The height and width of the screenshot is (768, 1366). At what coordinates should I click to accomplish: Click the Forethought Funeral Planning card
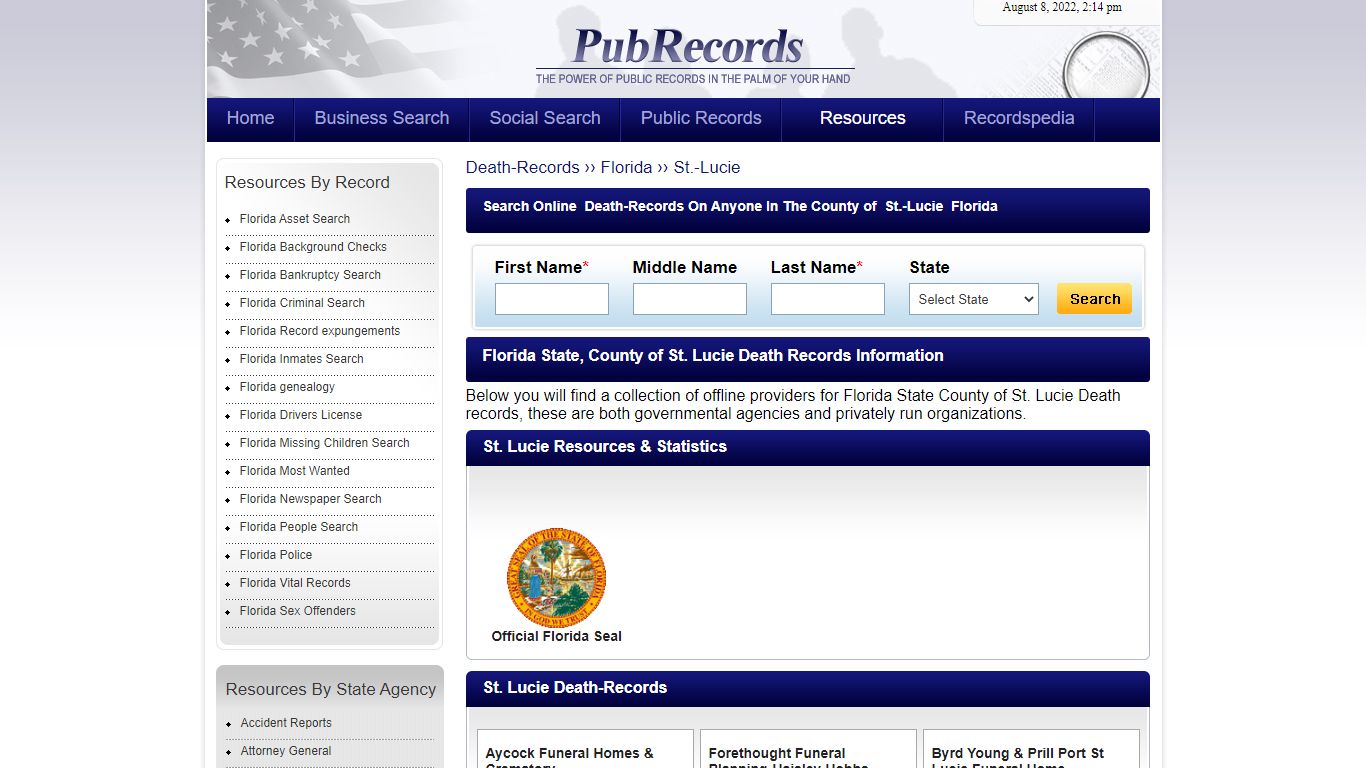tap(808, 750)
